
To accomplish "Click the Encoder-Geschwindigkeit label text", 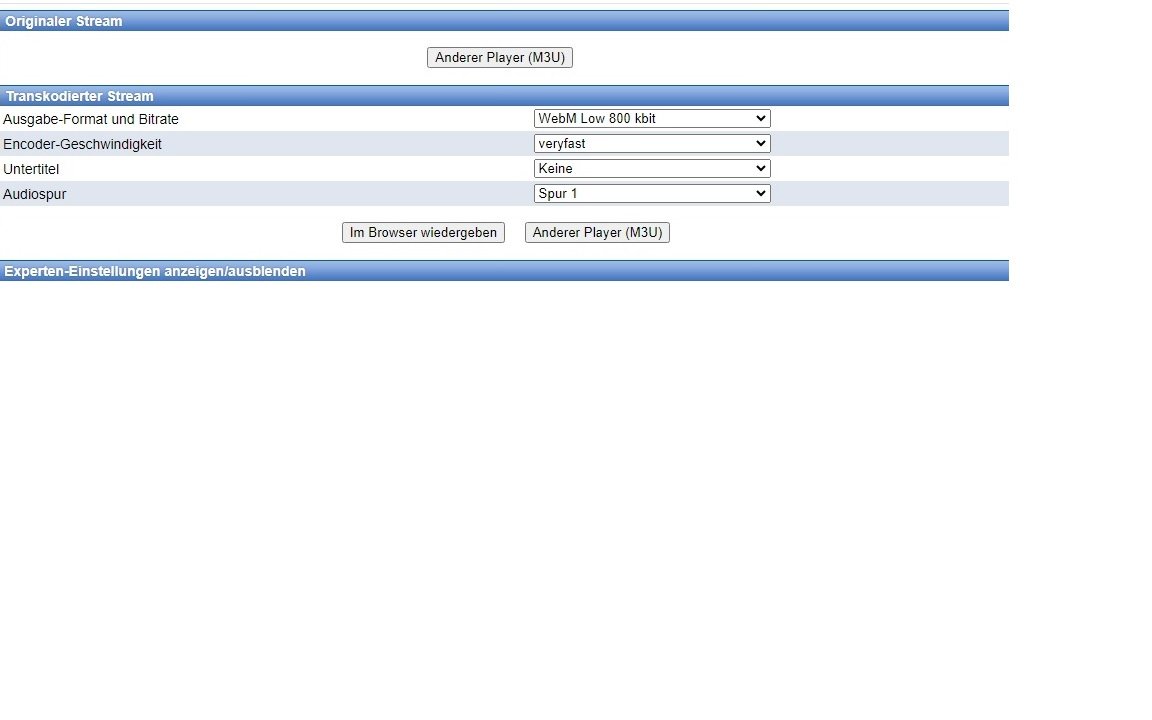I will point(82,144).
